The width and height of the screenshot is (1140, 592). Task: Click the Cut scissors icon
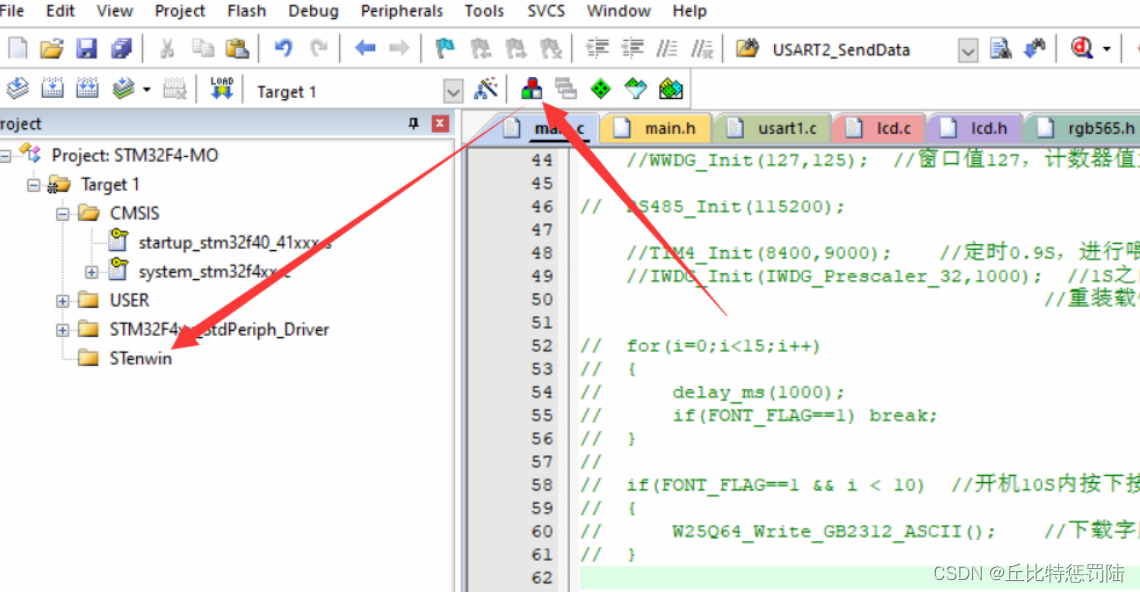tap(167, 49)
